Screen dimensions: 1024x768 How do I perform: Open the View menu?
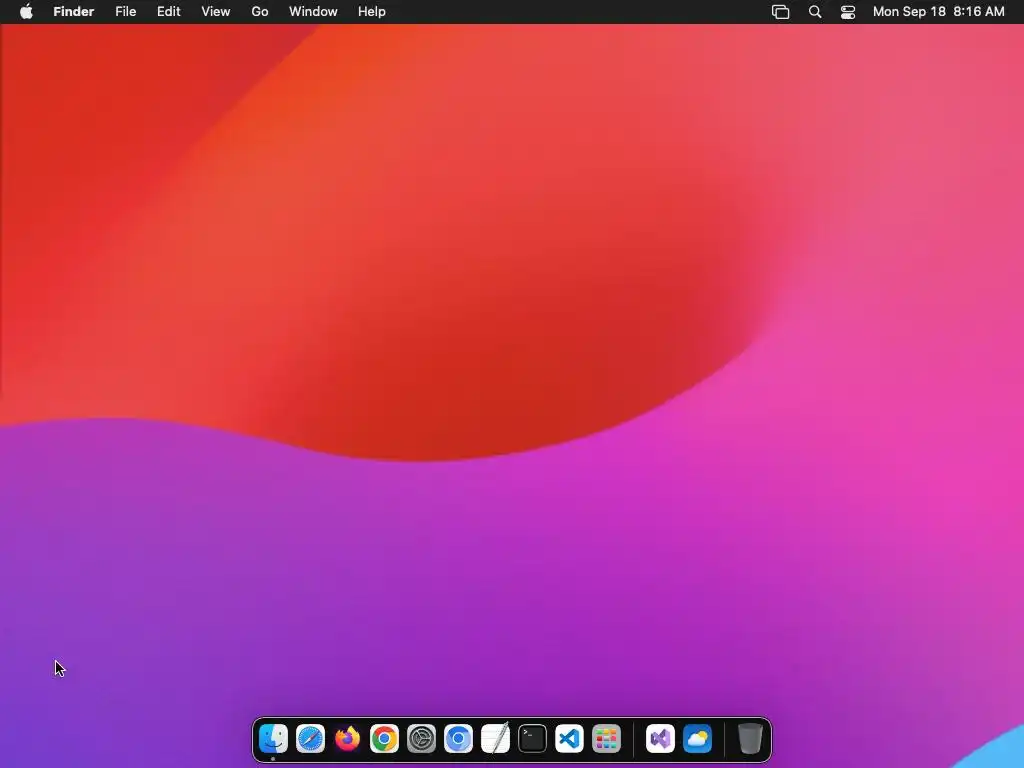pyautogui.click(x=216, y=12)
